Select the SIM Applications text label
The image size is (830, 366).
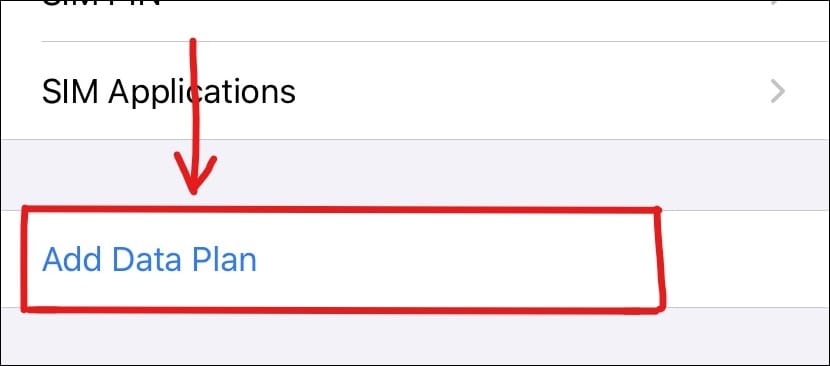pyautogui.click(x=168, y=93)
